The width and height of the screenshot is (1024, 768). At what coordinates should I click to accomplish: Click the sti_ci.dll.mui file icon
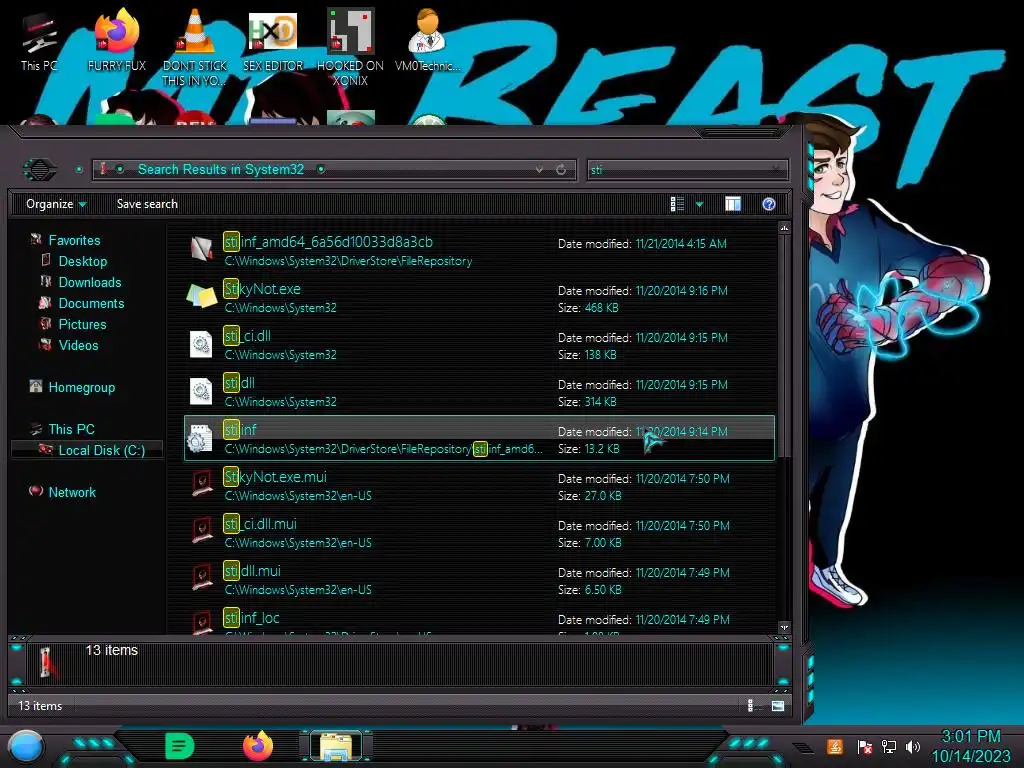[202, 532]
